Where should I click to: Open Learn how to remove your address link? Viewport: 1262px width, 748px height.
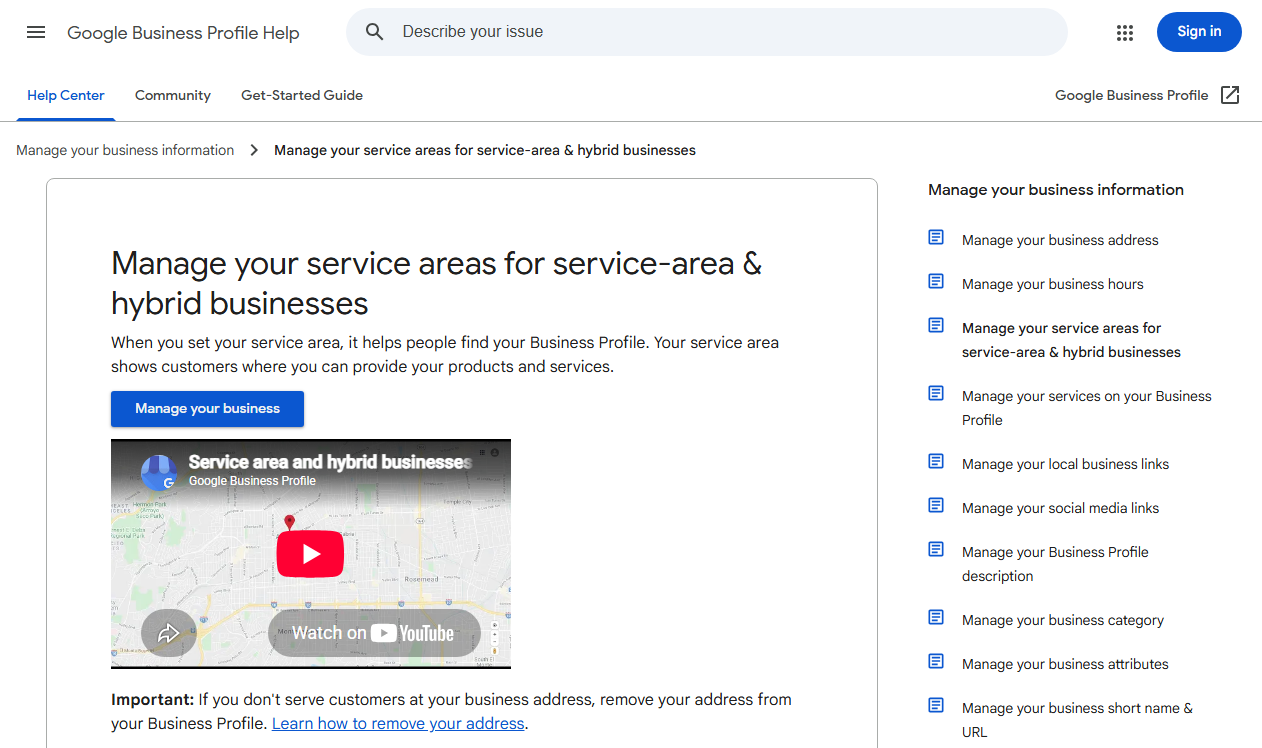click(398, 723)
